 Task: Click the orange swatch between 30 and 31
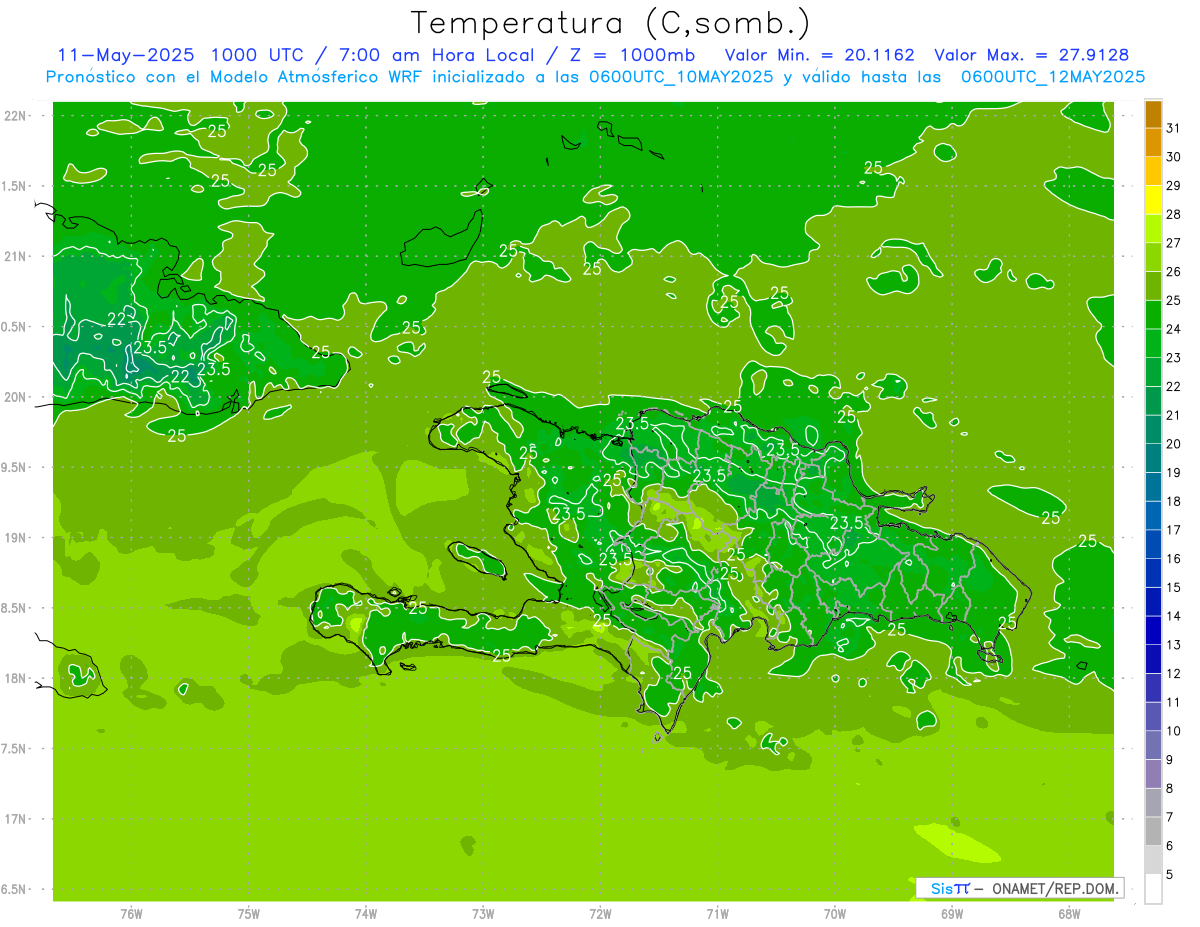pos(1153,142)
